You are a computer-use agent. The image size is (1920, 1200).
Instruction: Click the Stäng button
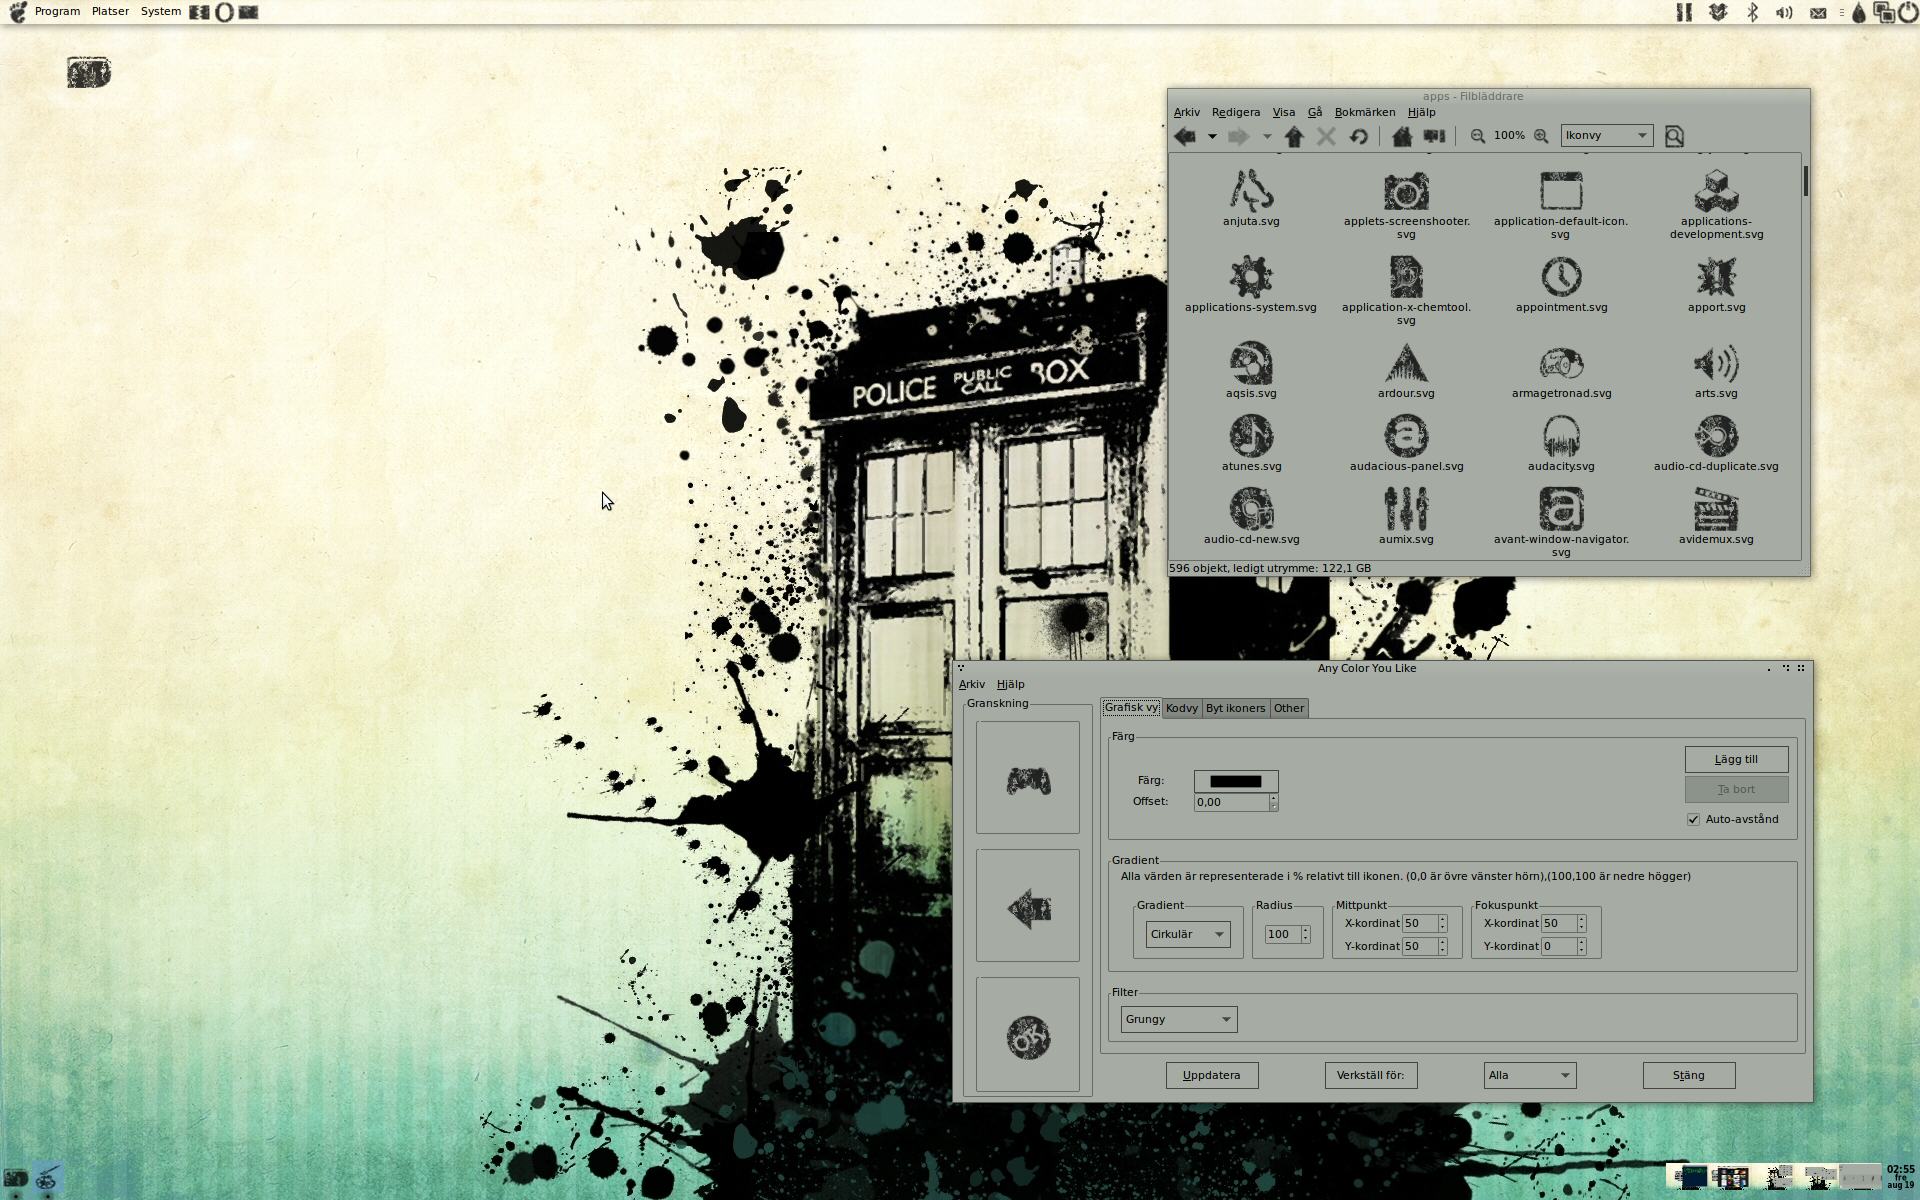[x=1688, y=1075]
